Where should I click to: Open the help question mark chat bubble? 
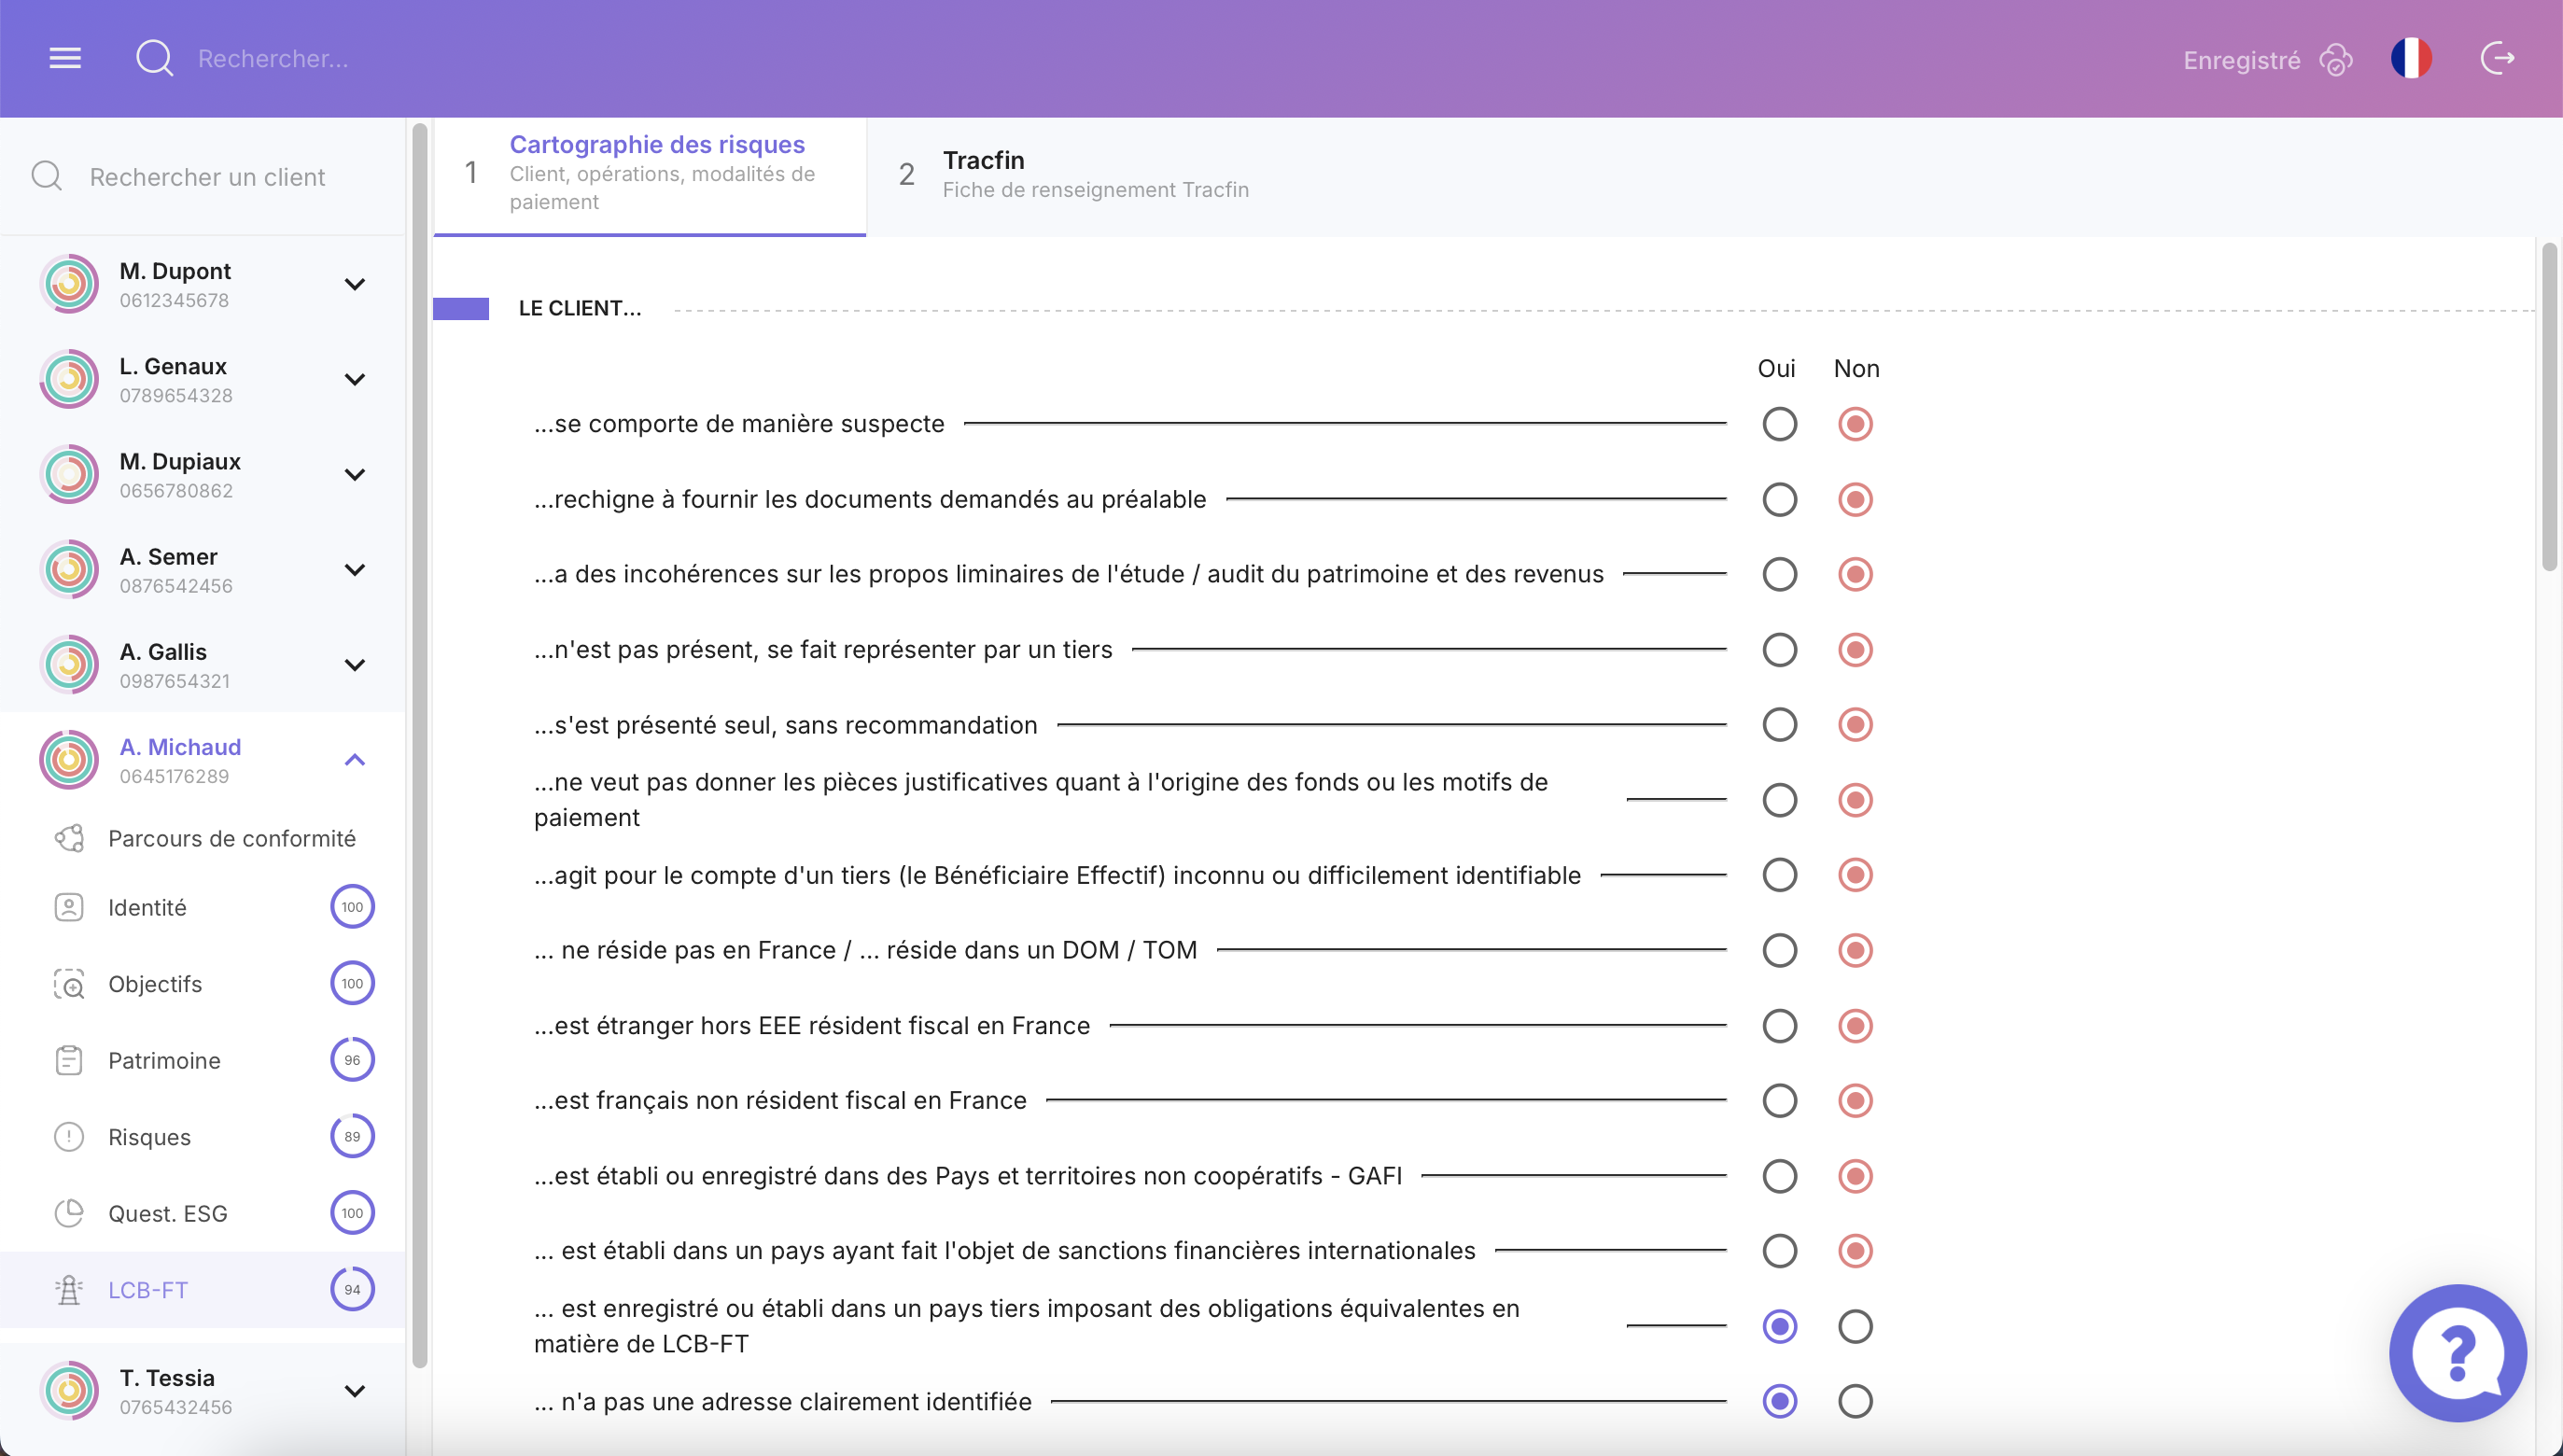pos(2457,1352)
